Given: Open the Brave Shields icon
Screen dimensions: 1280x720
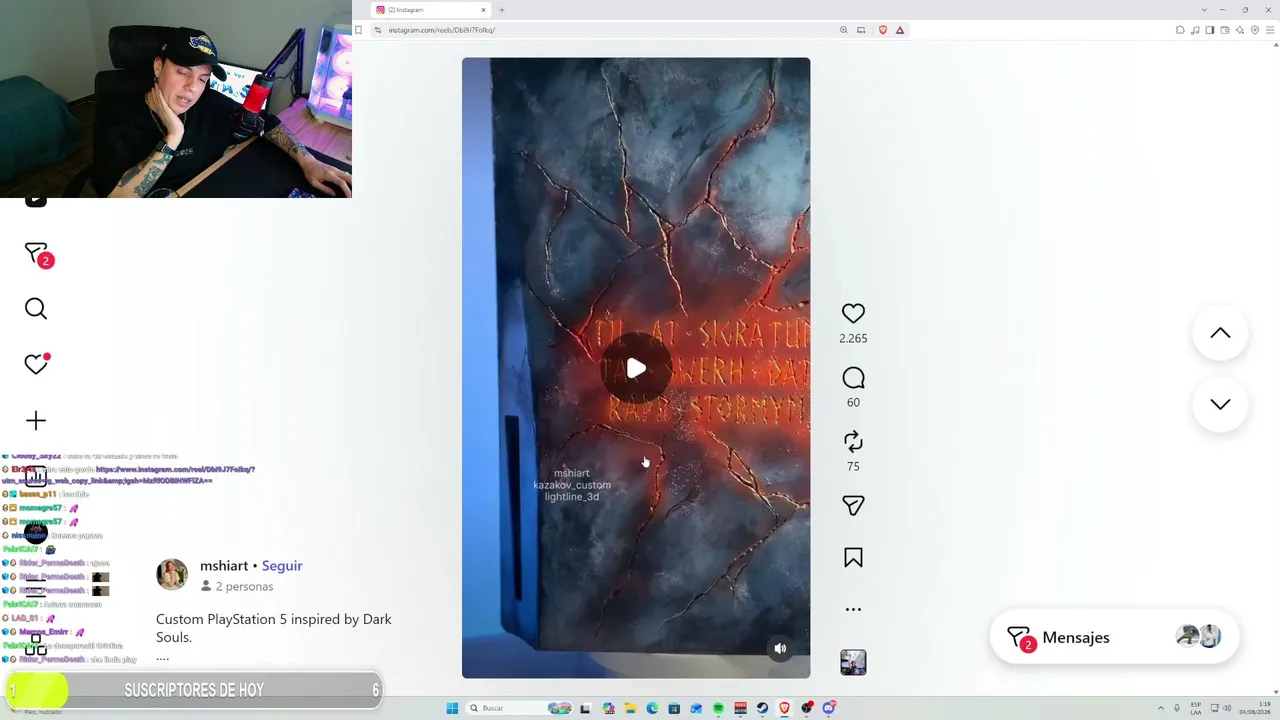Looking at the screenshot, I should point(882,30).
